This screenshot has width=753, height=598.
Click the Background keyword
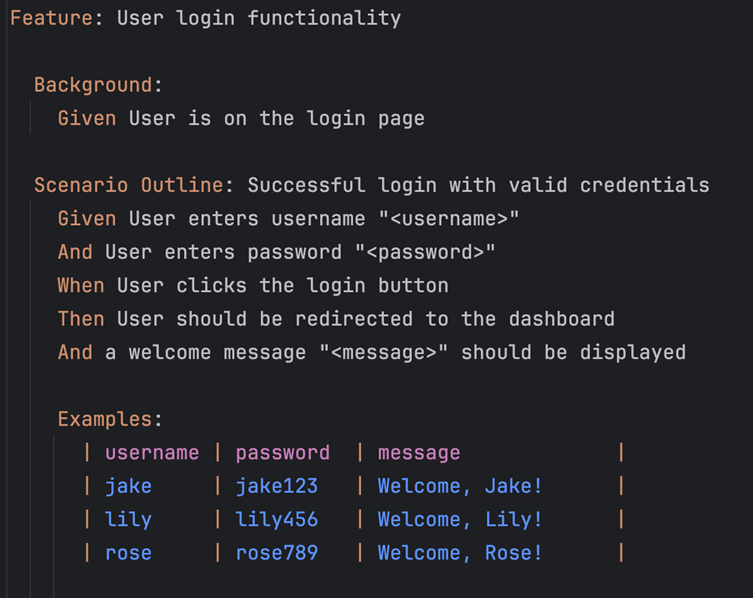click(x=93, y=85)
